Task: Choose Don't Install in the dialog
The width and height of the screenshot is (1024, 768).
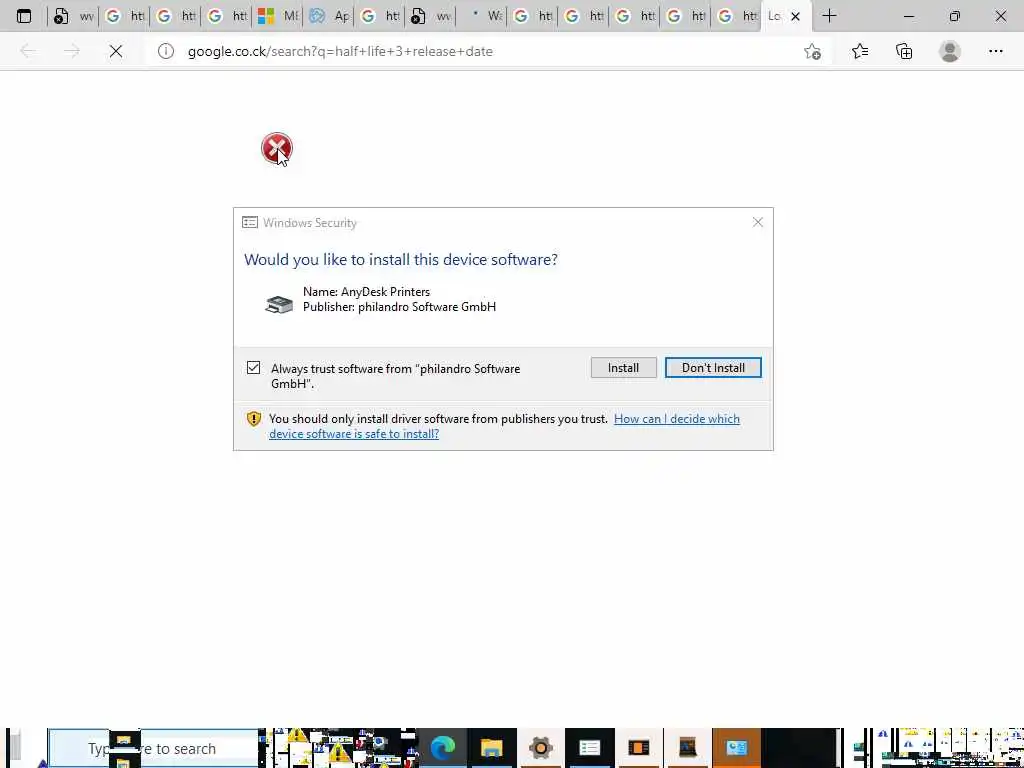Action: point(712,368)
